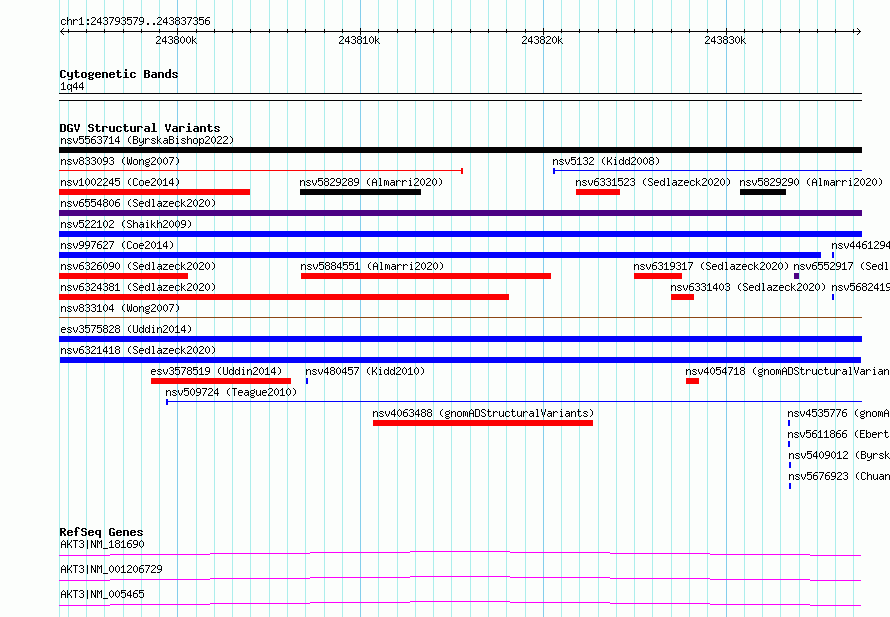Open nsv5829290 (Almarri2020) label

811,182
